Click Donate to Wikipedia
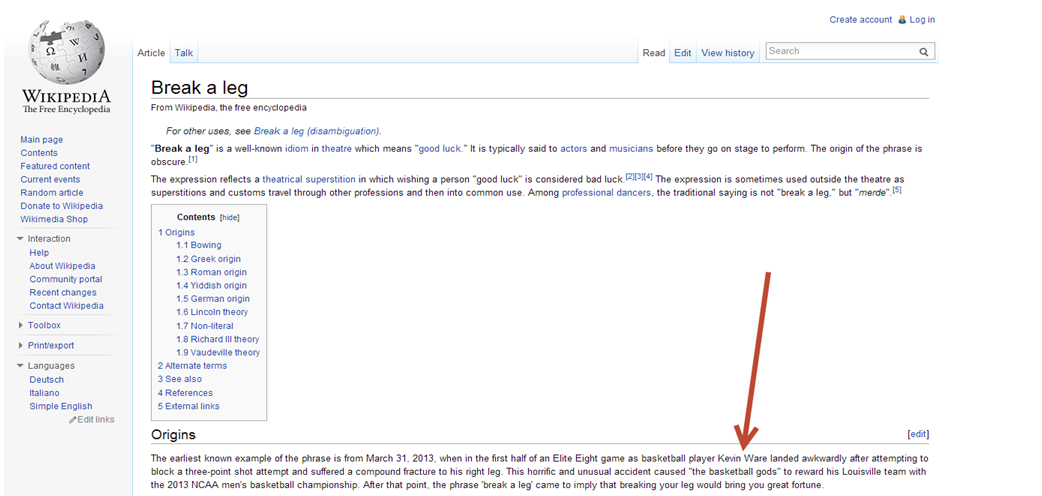Screen dimensions: 1042x496 point(62,206)
